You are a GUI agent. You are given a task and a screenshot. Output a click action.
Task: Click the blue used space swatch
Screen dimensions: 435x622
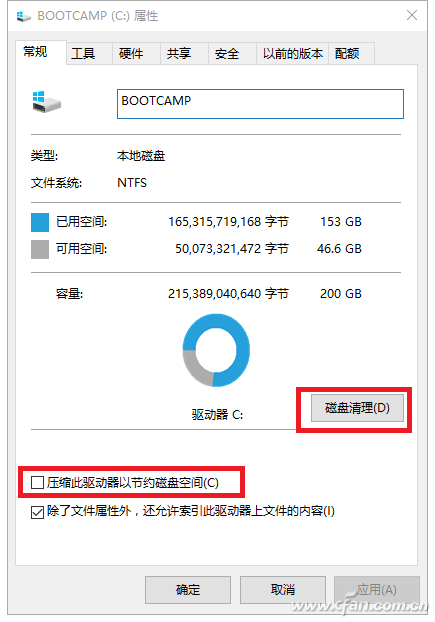click(x=40, y=222)
